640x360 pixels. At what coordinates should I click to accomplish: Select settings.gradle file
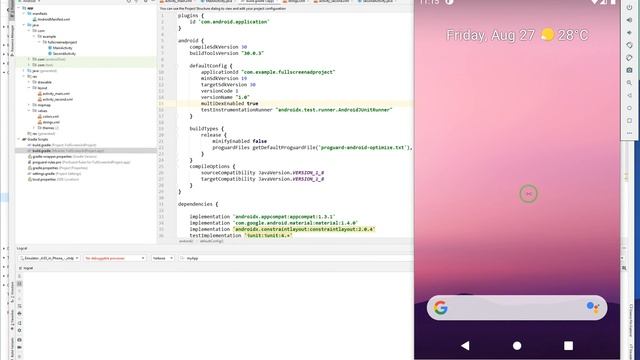54,173
